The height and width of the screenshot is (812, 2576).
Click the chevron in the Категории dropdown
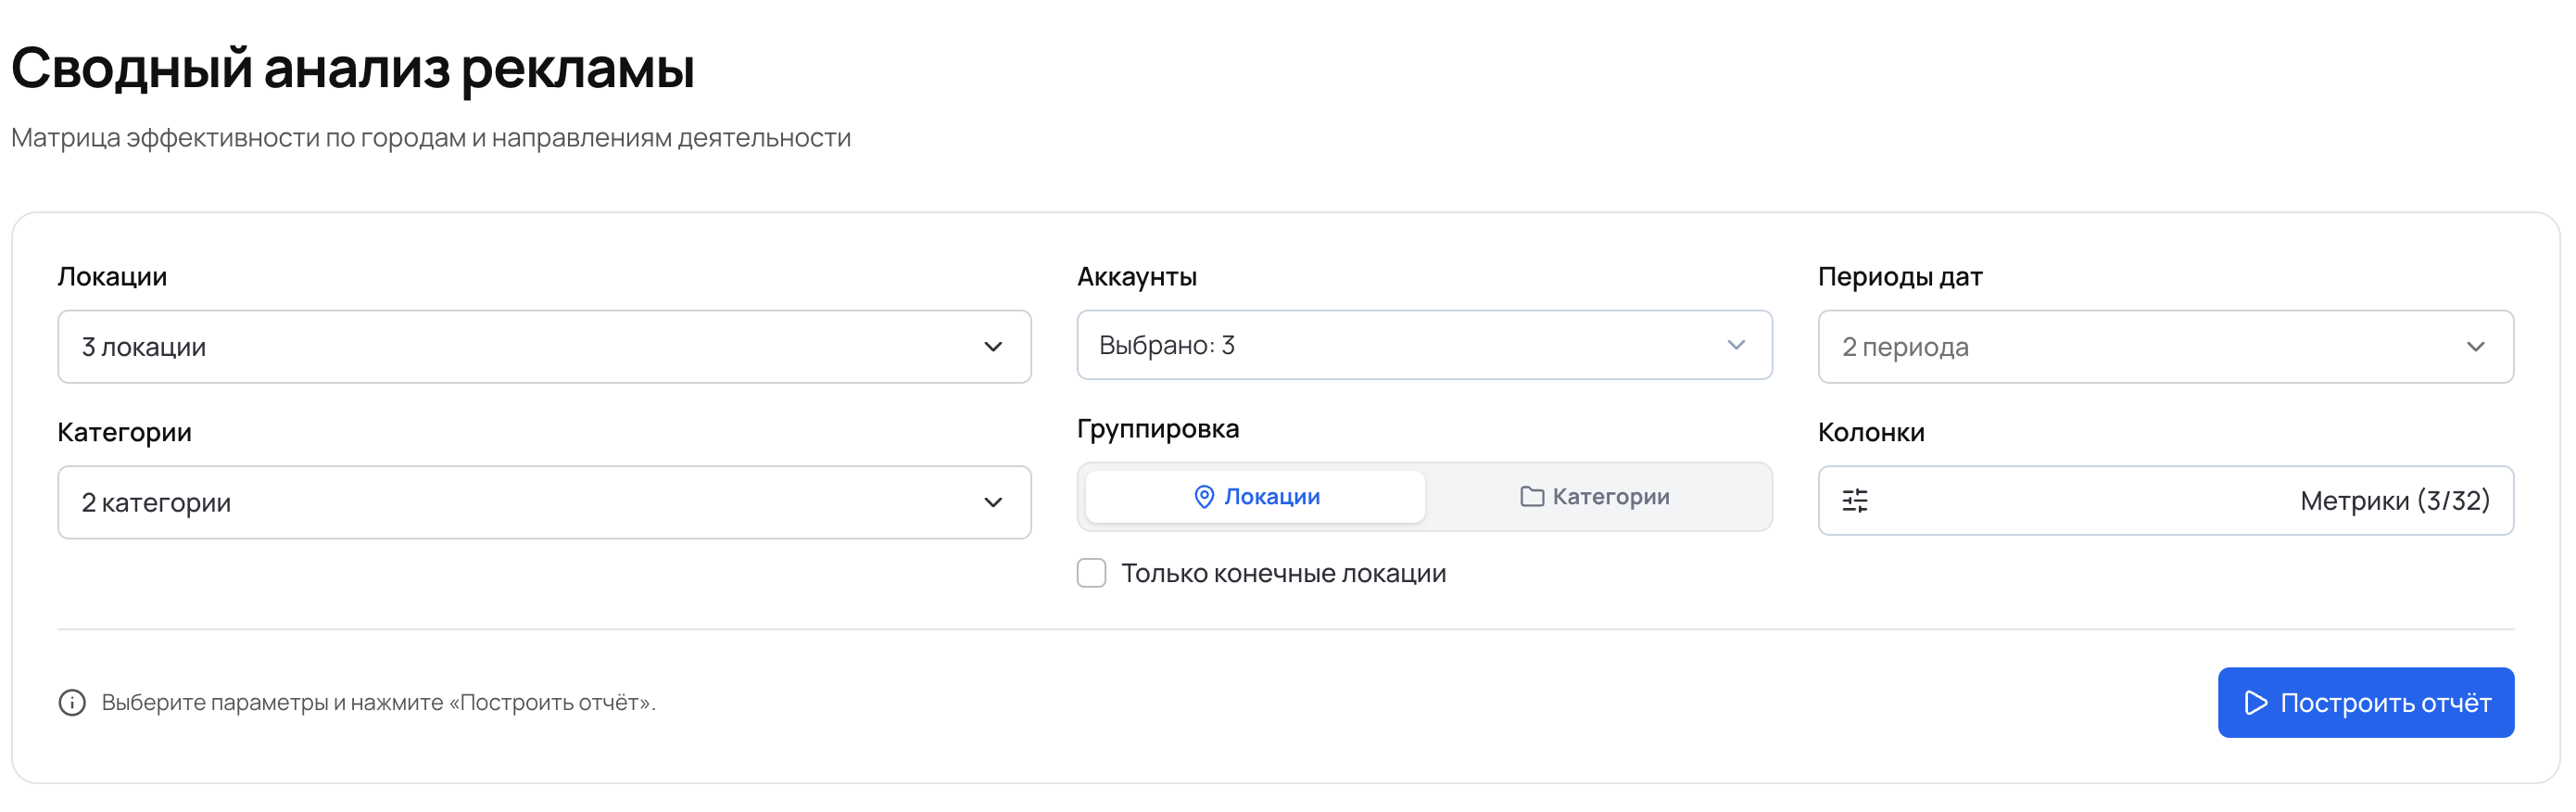point(992,502)
